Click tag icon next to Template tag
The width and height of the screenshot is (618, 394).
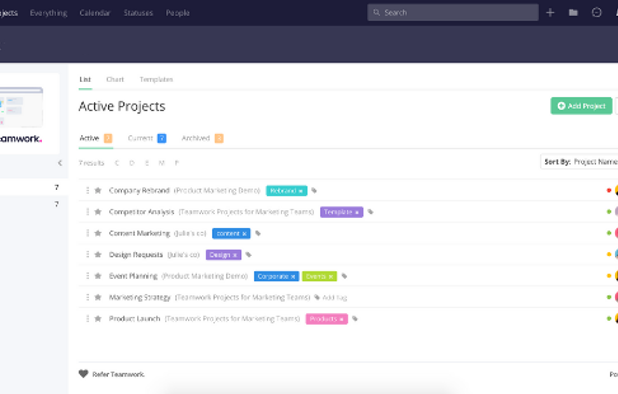pyautogui.click(x=370, y=212)
